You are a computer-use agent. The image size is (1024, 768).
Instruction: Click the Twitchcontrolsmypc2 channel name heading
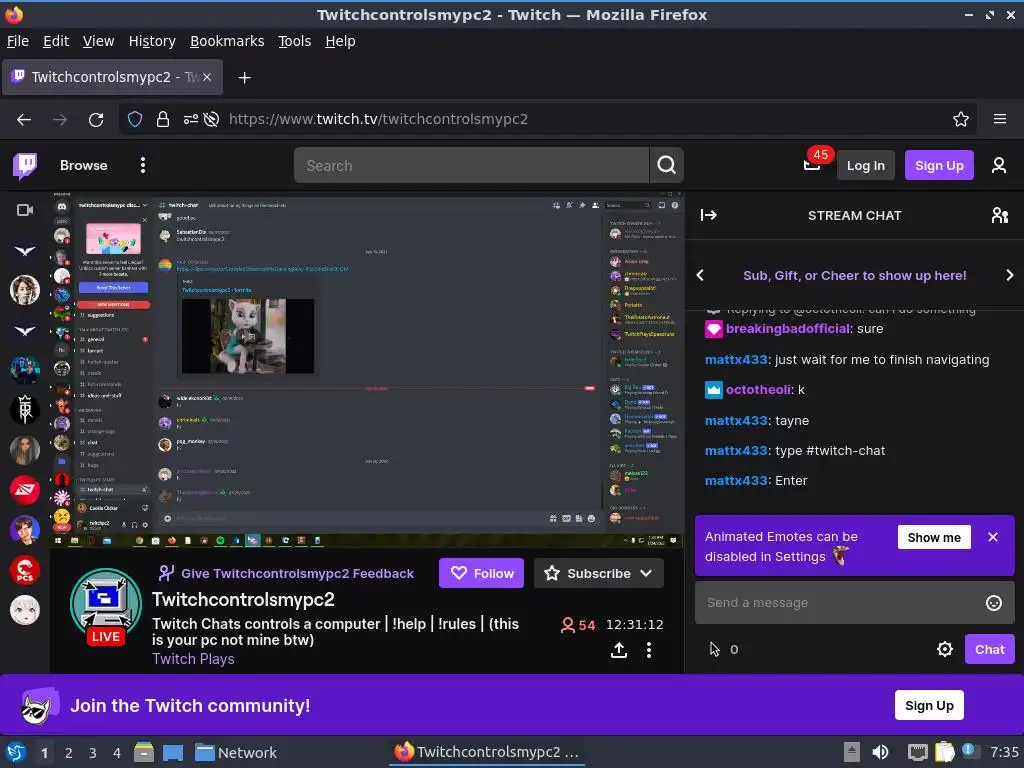tap(243, 599)
